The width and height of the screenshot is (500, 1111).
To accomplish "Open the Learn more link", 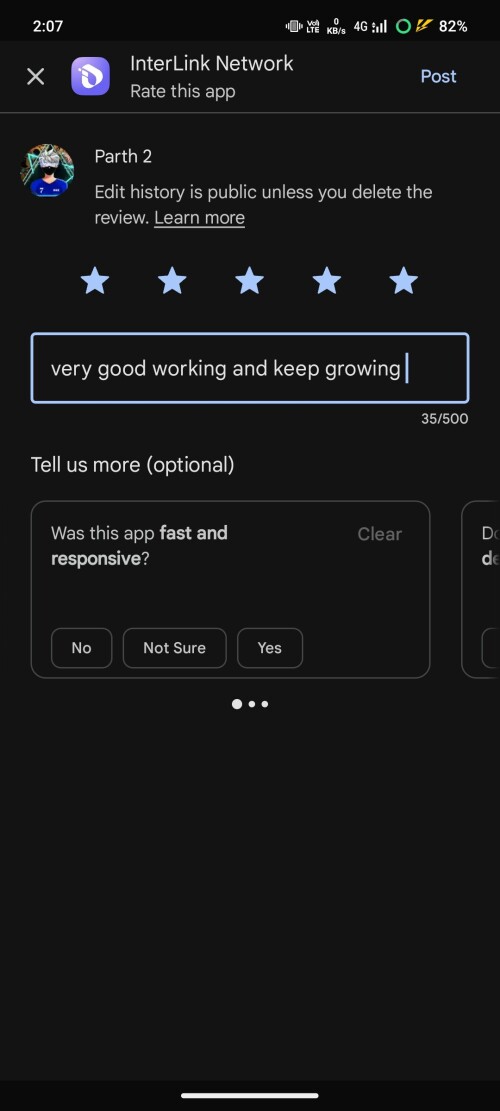I will tap(199, 218).
